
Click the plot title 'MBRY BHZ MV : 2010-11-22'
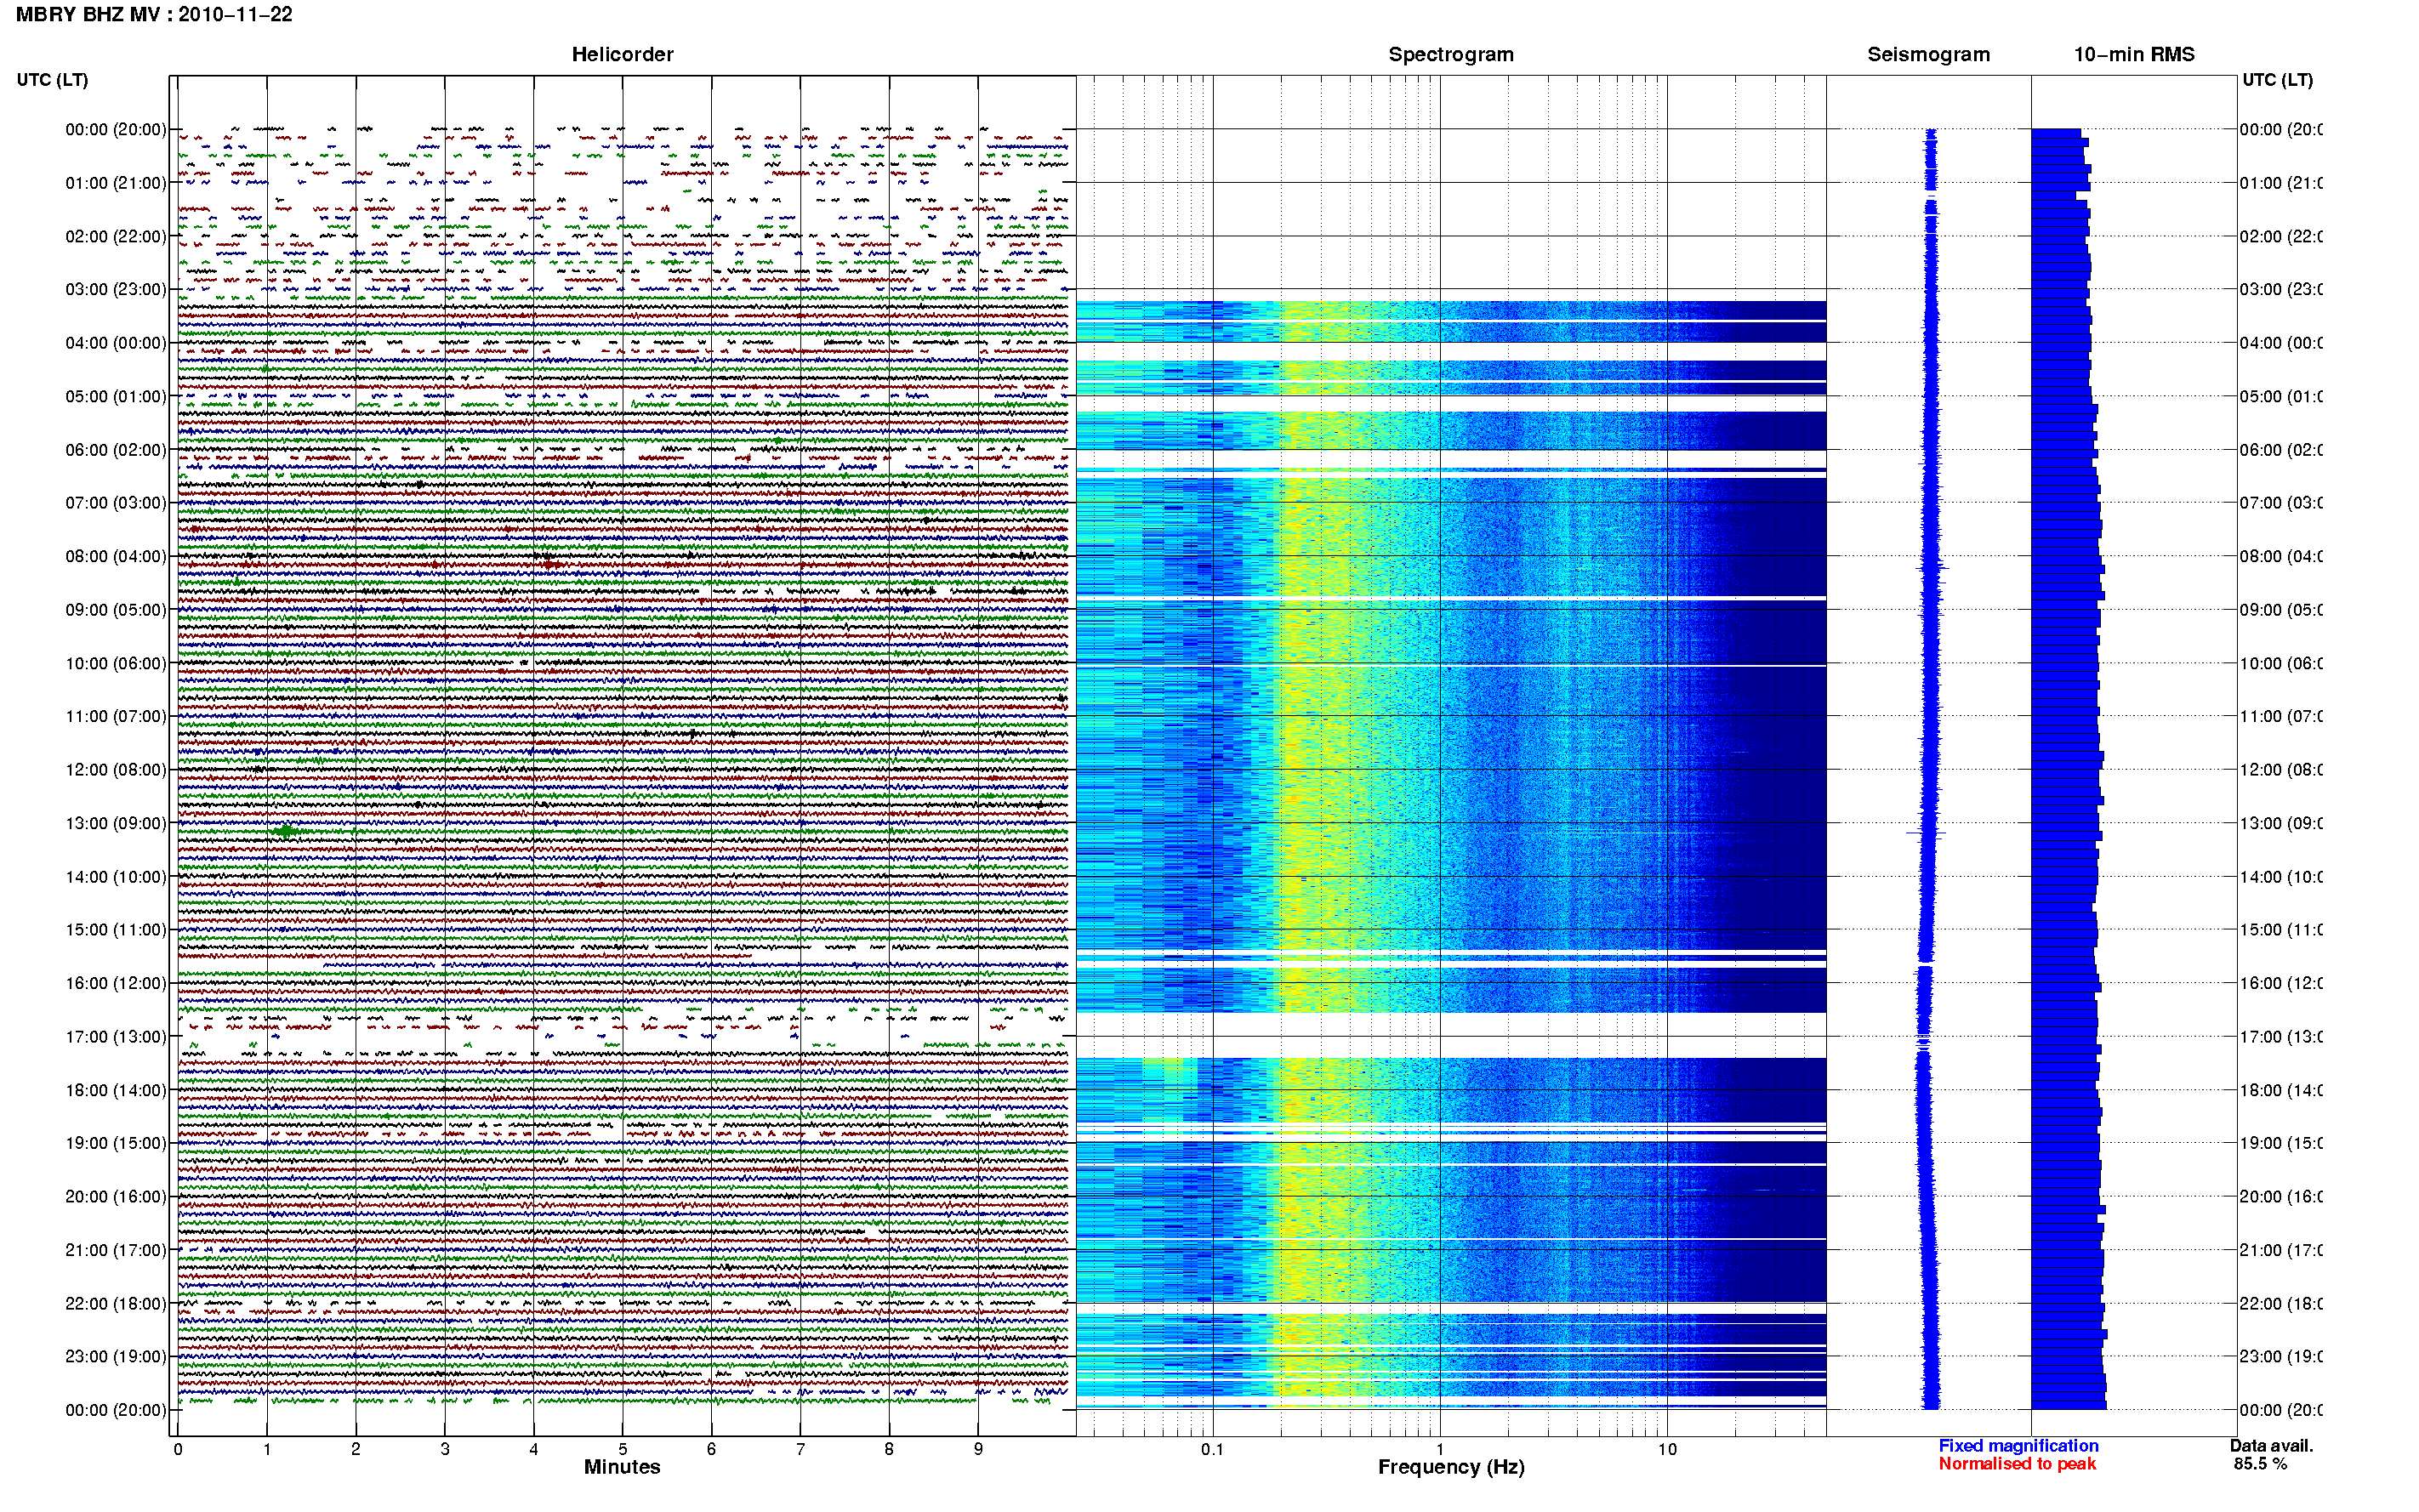(x=154, y=15)
